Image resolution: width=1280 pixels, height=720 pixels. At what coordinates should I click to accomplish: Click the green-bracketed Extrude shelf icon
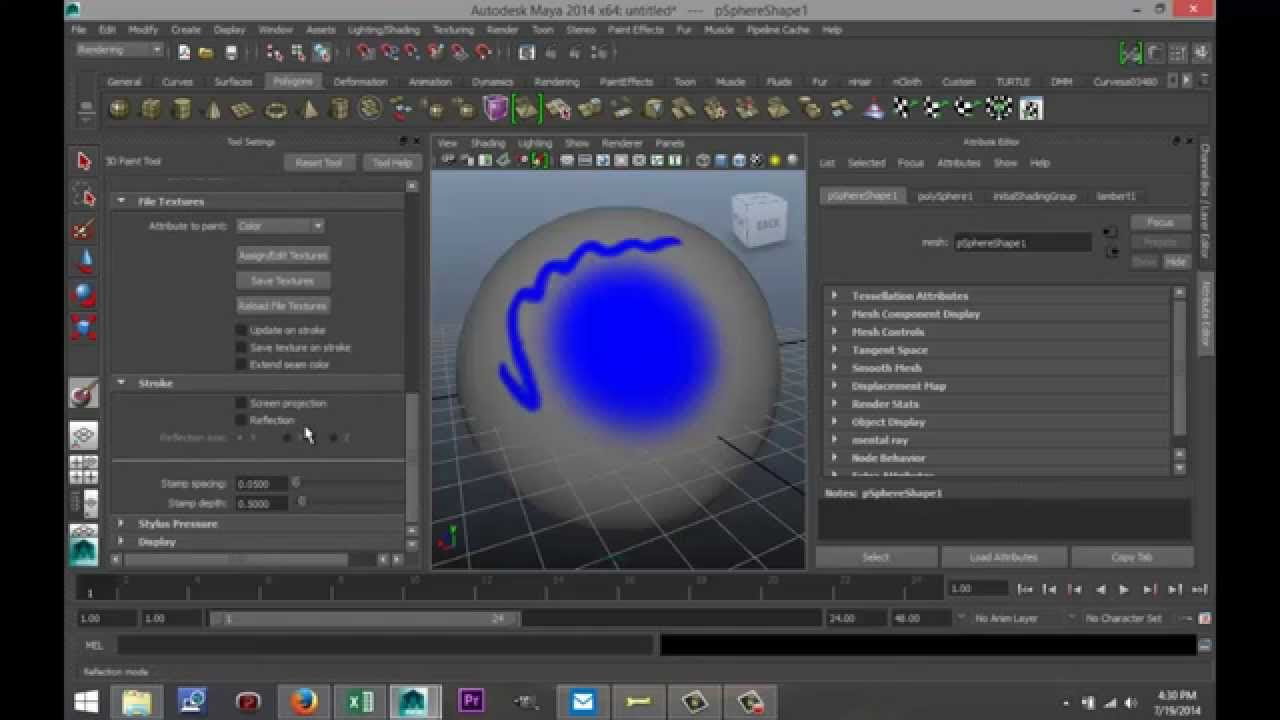tap(526, 108)
